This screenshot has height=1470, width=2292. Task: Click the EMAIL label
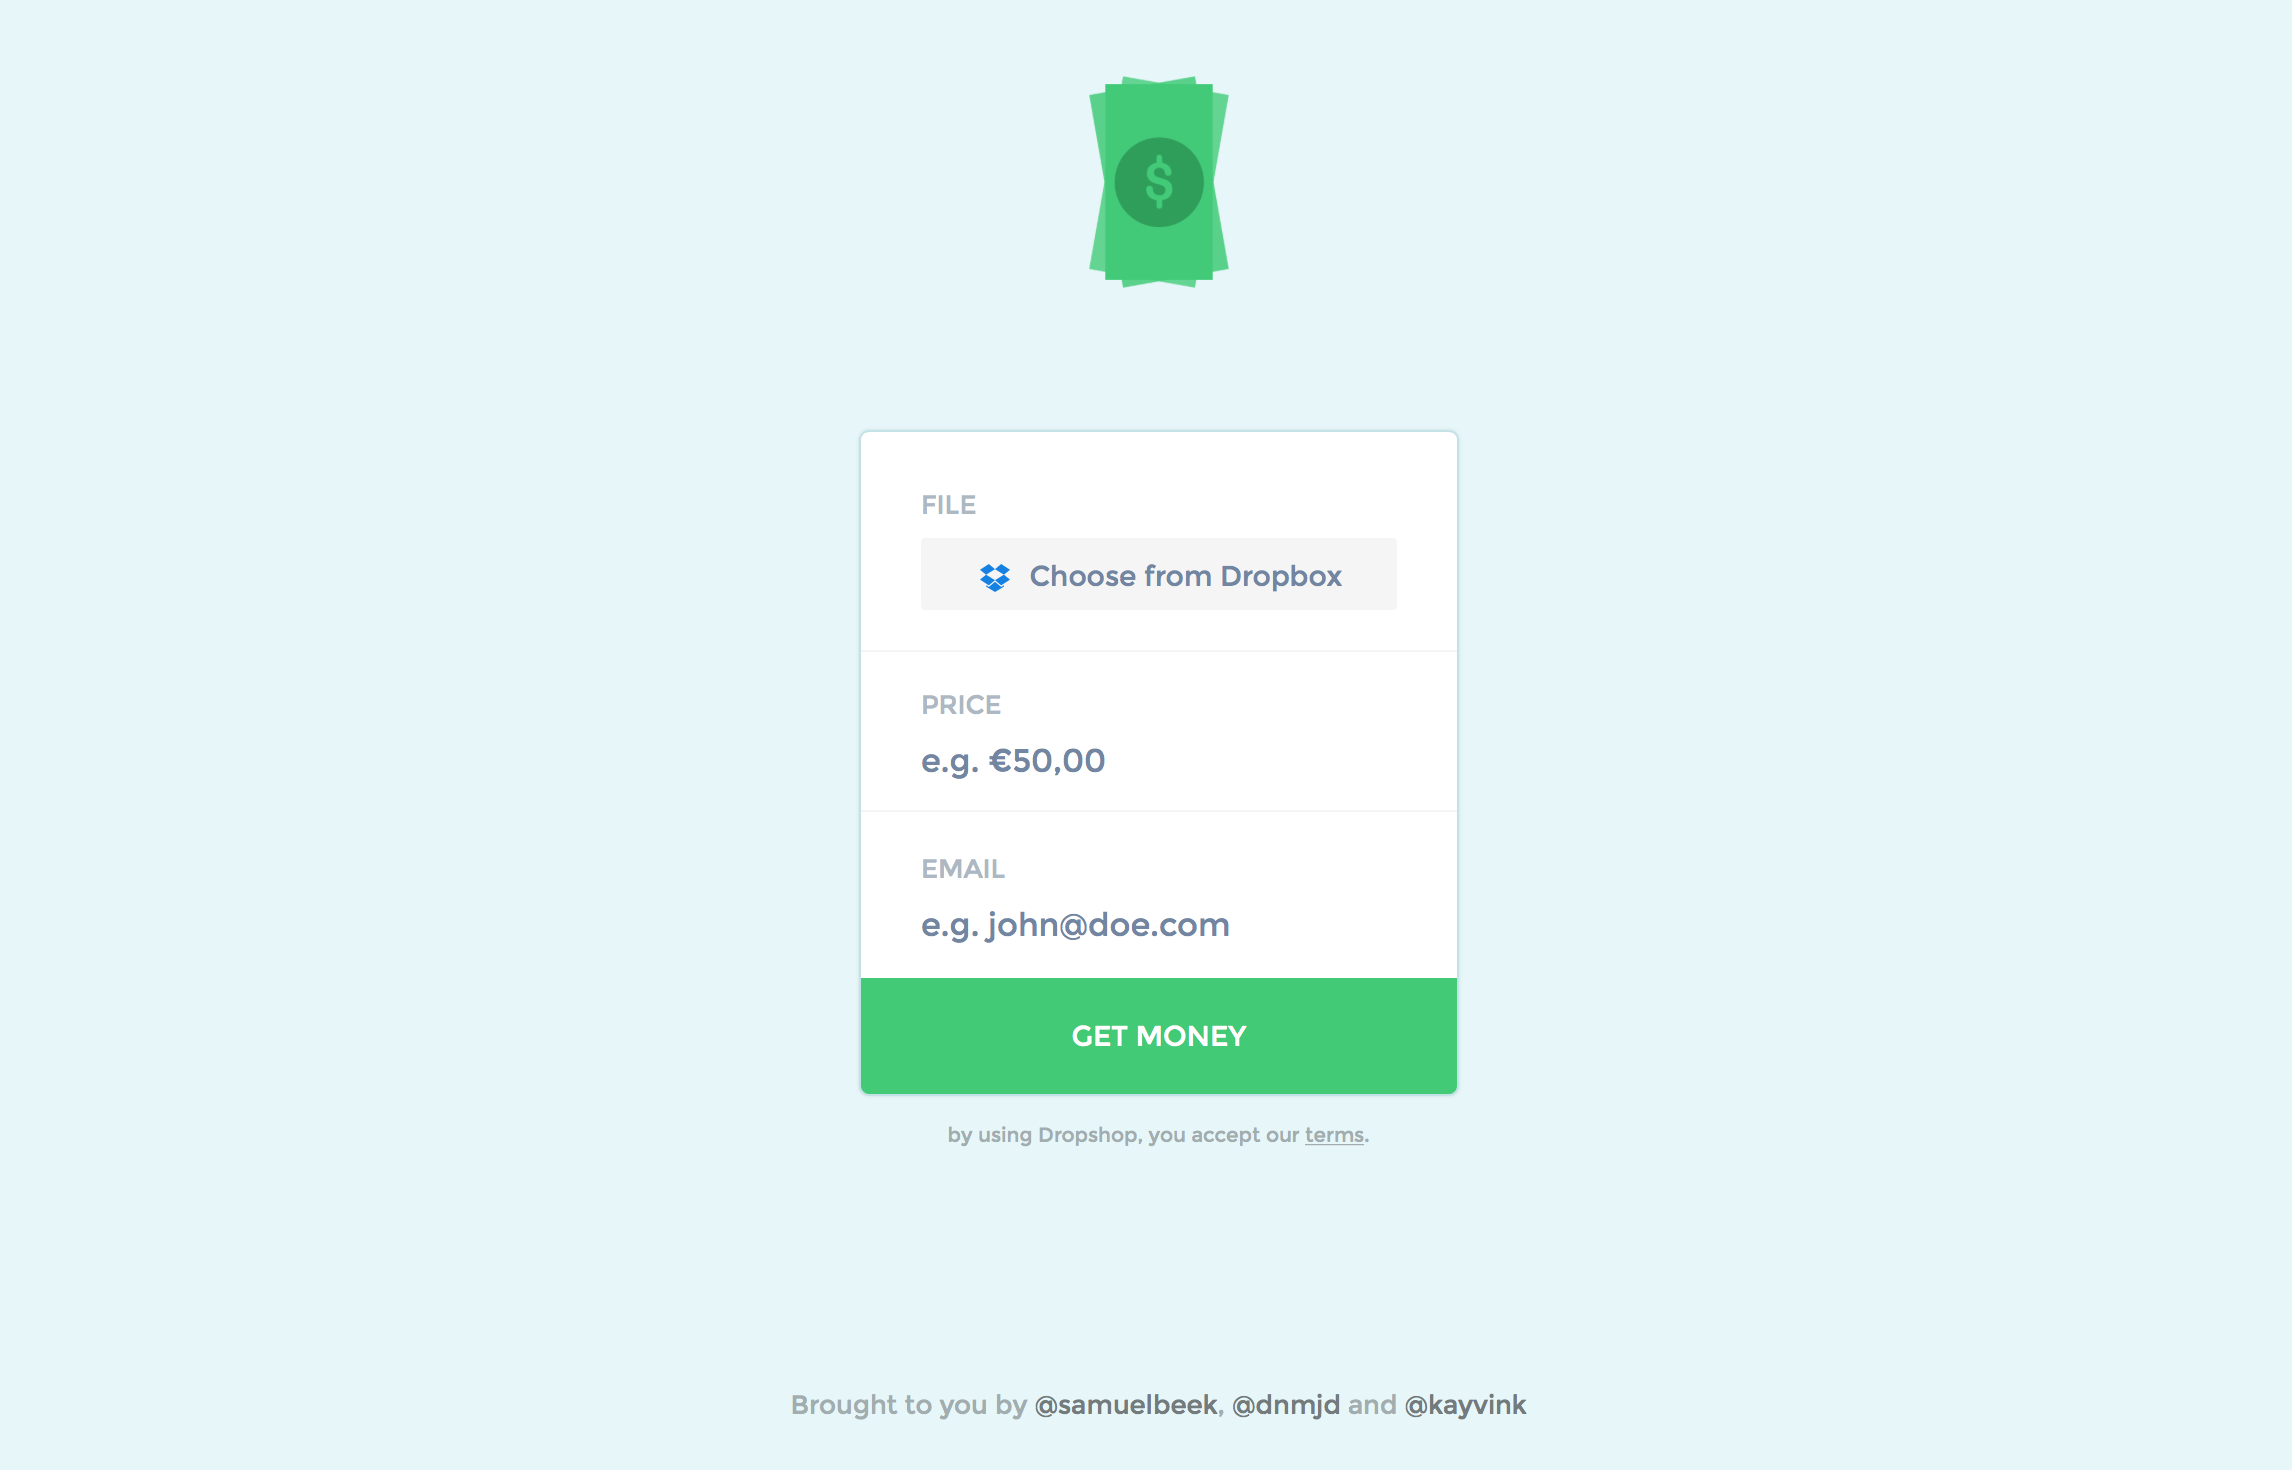coord(963,869)
